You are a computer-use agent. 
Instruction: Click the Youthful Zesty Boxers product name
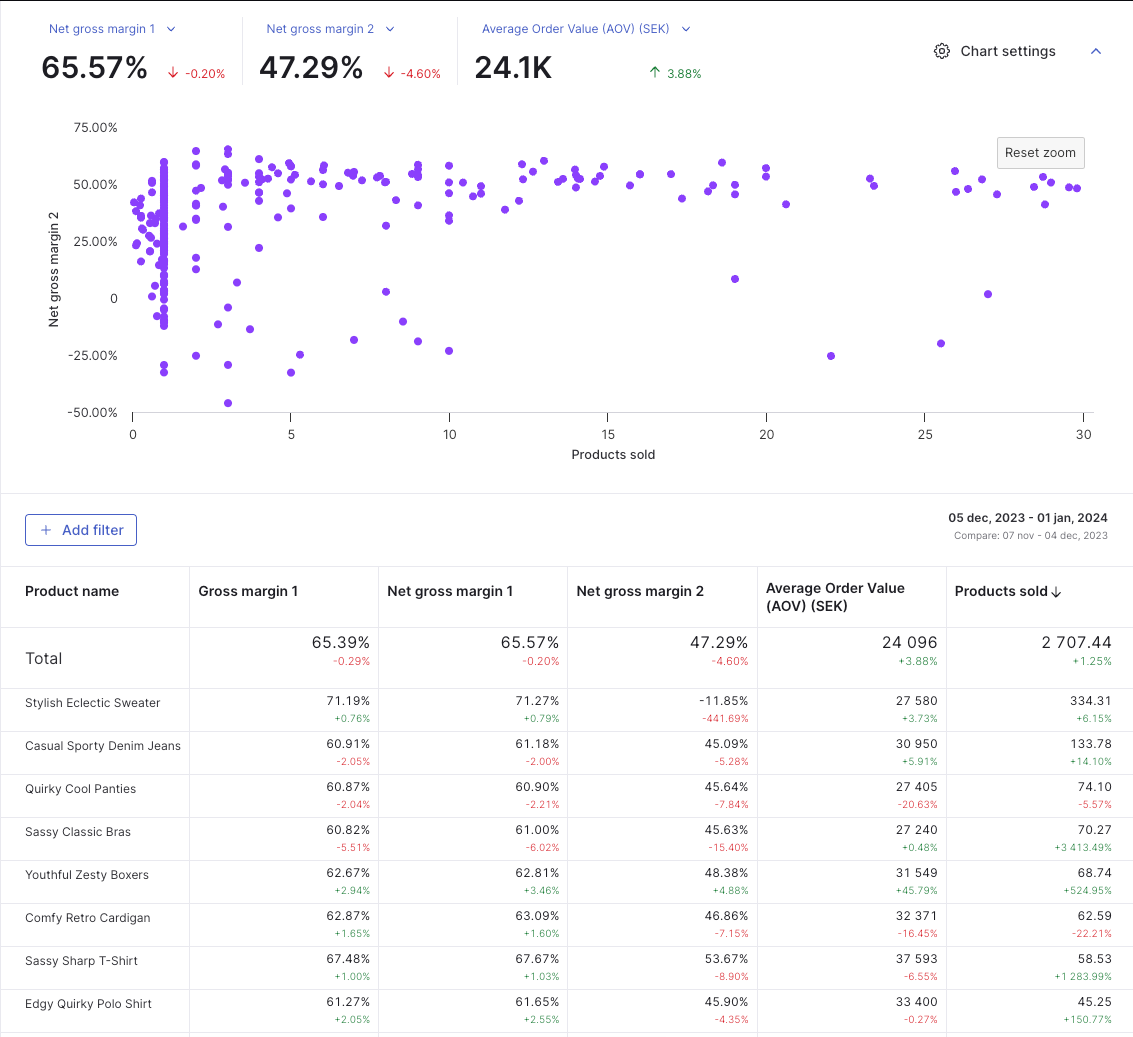coord(87,875)
